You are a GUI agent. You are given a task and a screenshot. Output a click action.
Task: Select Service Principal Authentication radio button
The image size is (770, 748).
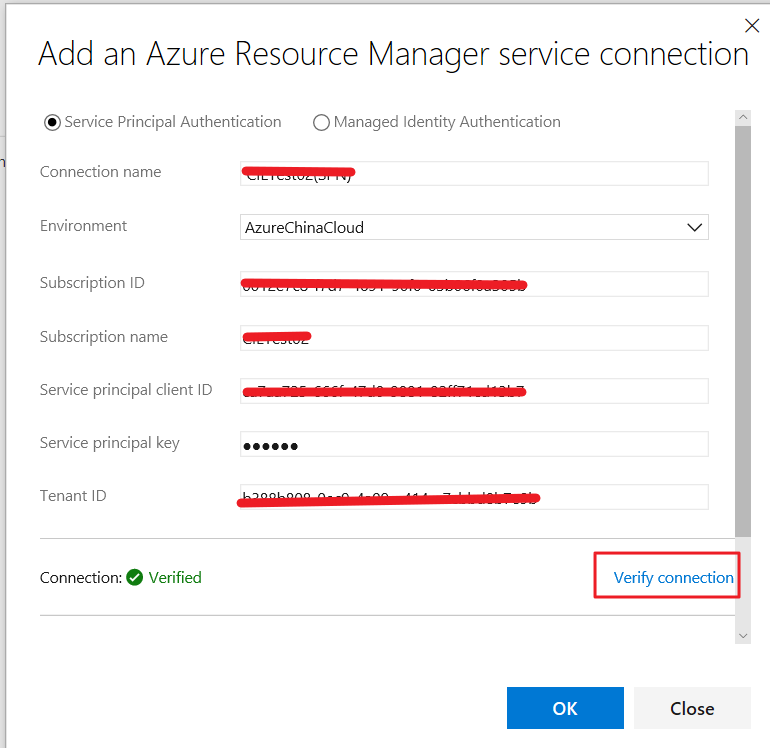tap(52, 122)
